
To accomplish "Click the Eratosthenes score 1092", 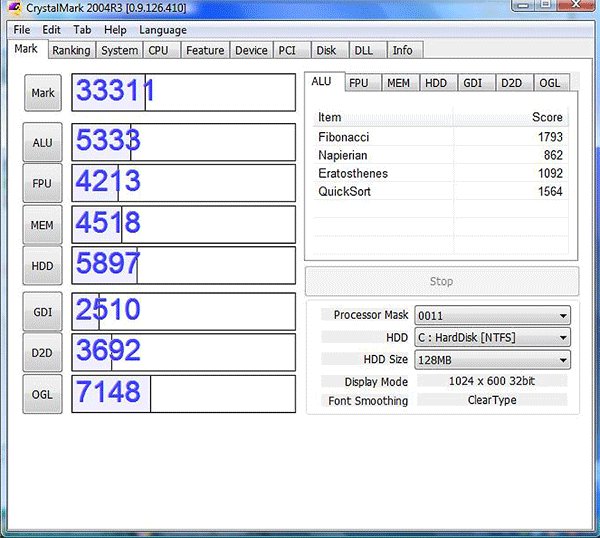I will point(550,173).
